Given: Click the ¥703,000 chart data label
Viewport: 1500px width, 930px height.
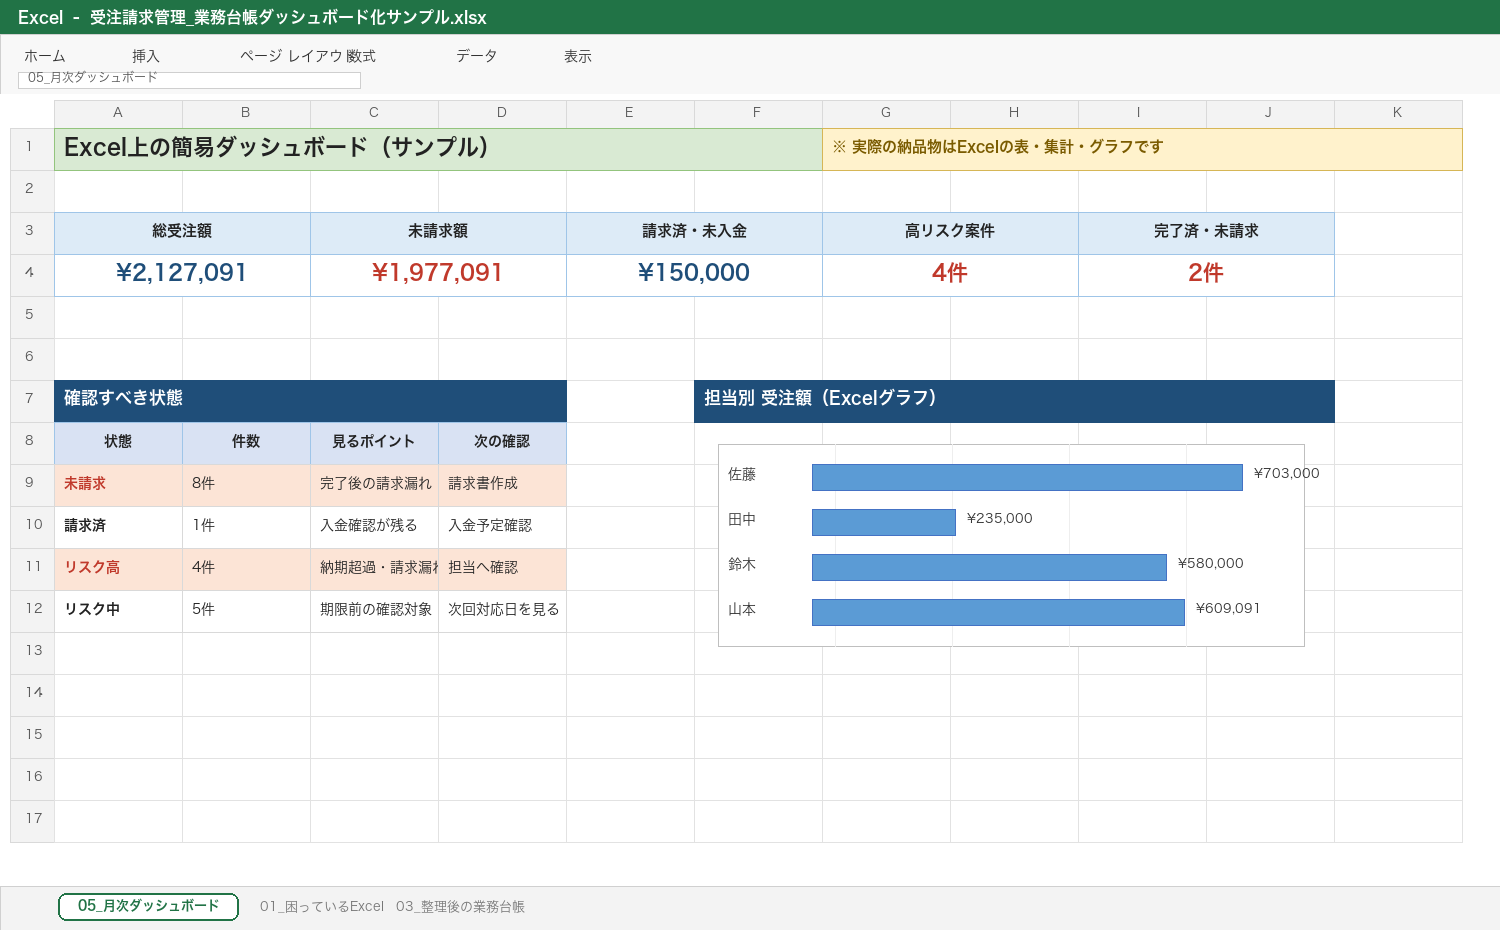Looking at the screenshot, I should pyautogui.click(x=1287, y=473).
